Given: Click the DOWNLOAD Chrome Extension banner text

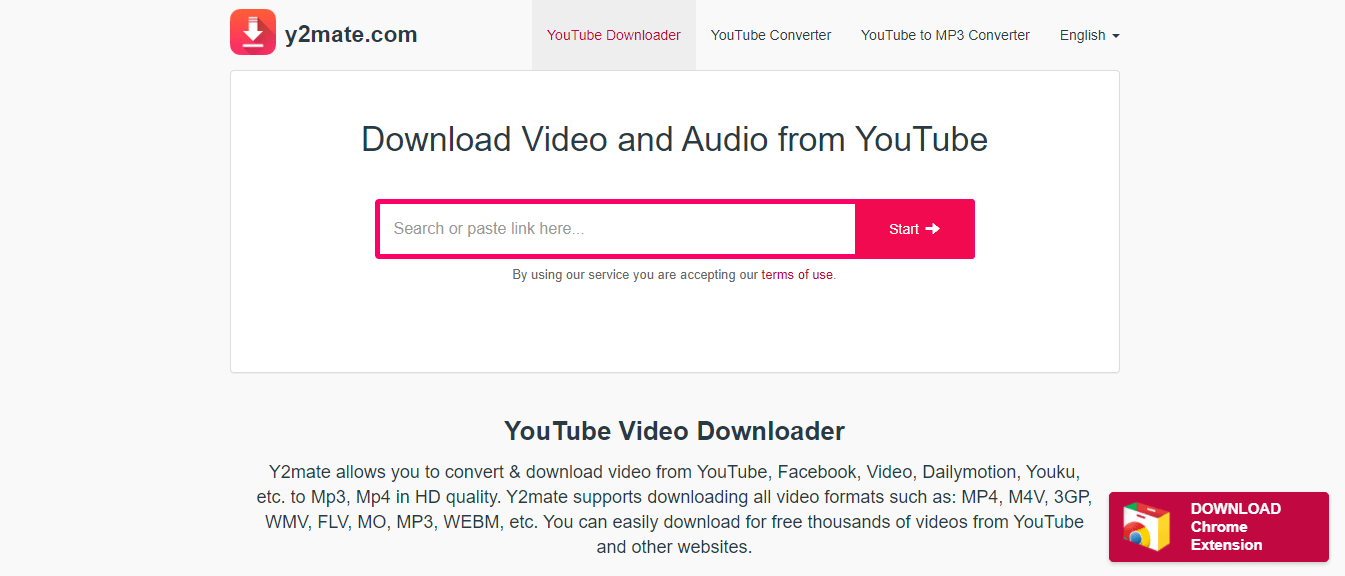Looking at the screenshot, I should [x=1235, y=527].
